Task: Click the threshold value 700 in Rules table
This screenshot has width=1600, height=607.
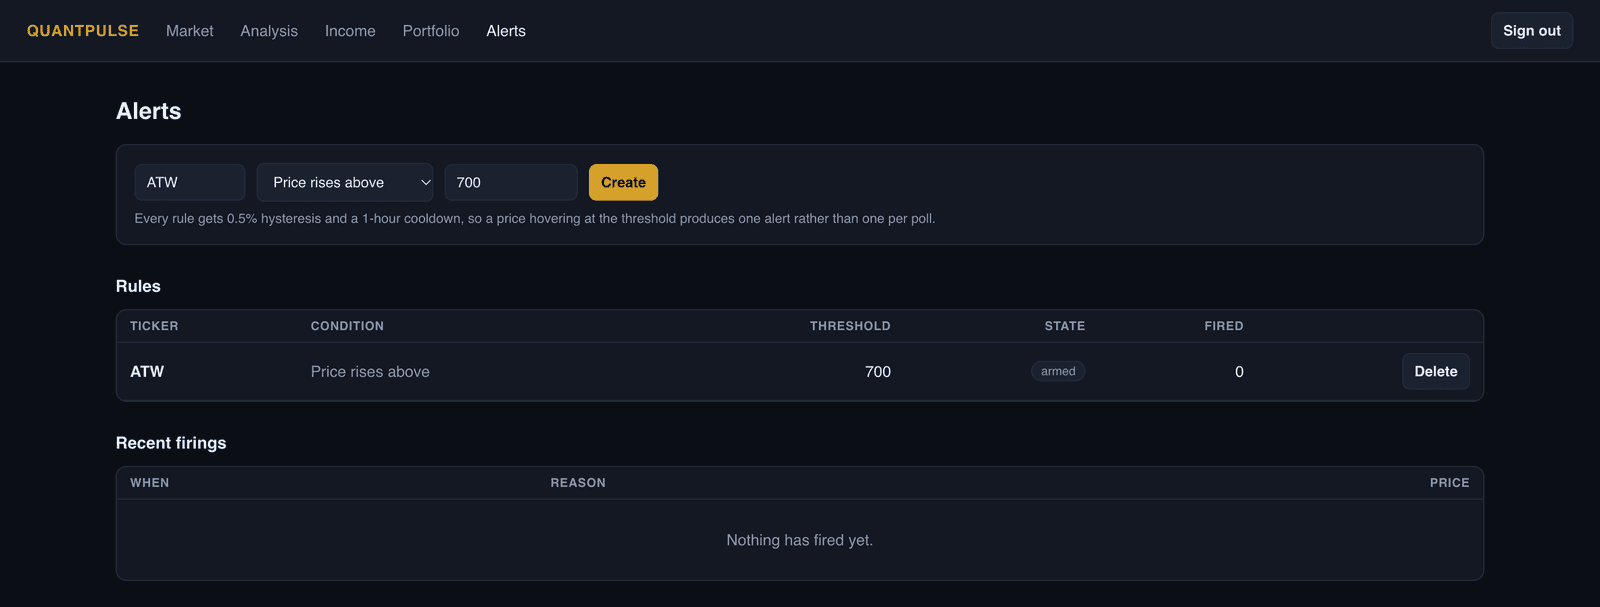Action: pyautogui.click(x=878, y=371)
